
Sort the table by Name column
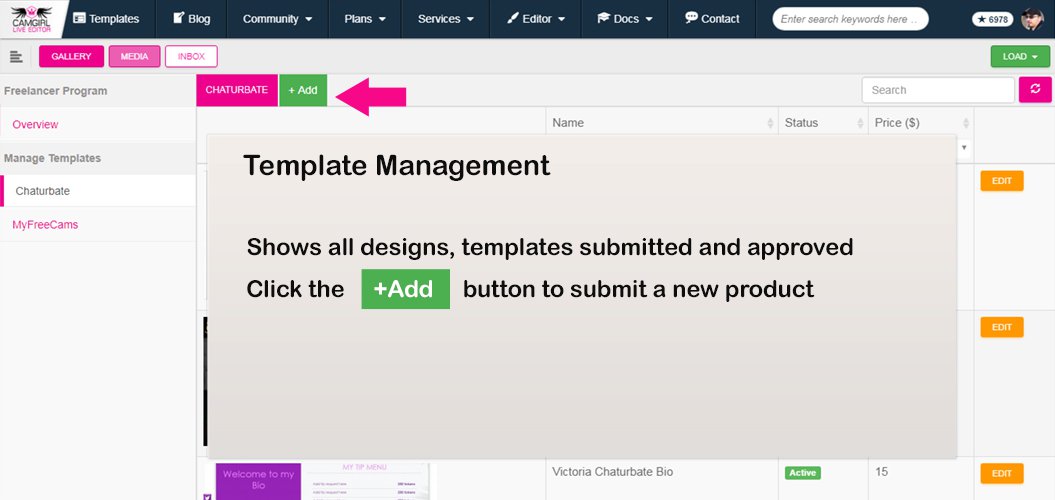(662, 123)
